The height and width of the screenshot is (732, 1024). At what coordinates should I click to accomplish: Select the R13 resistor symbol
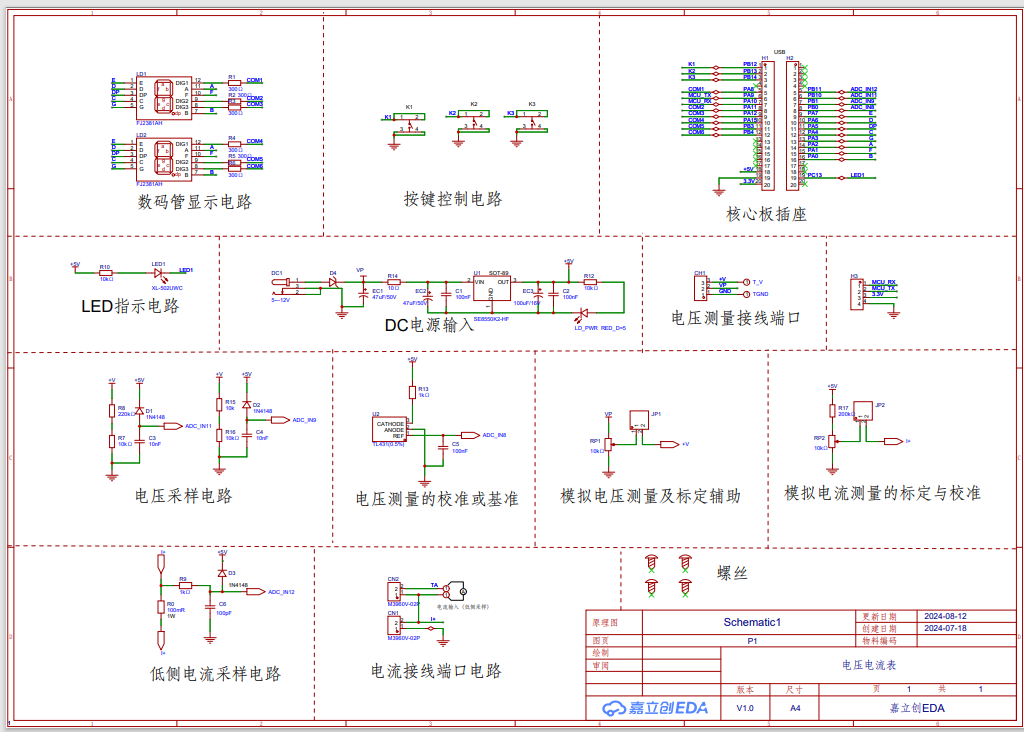(412, 392)
